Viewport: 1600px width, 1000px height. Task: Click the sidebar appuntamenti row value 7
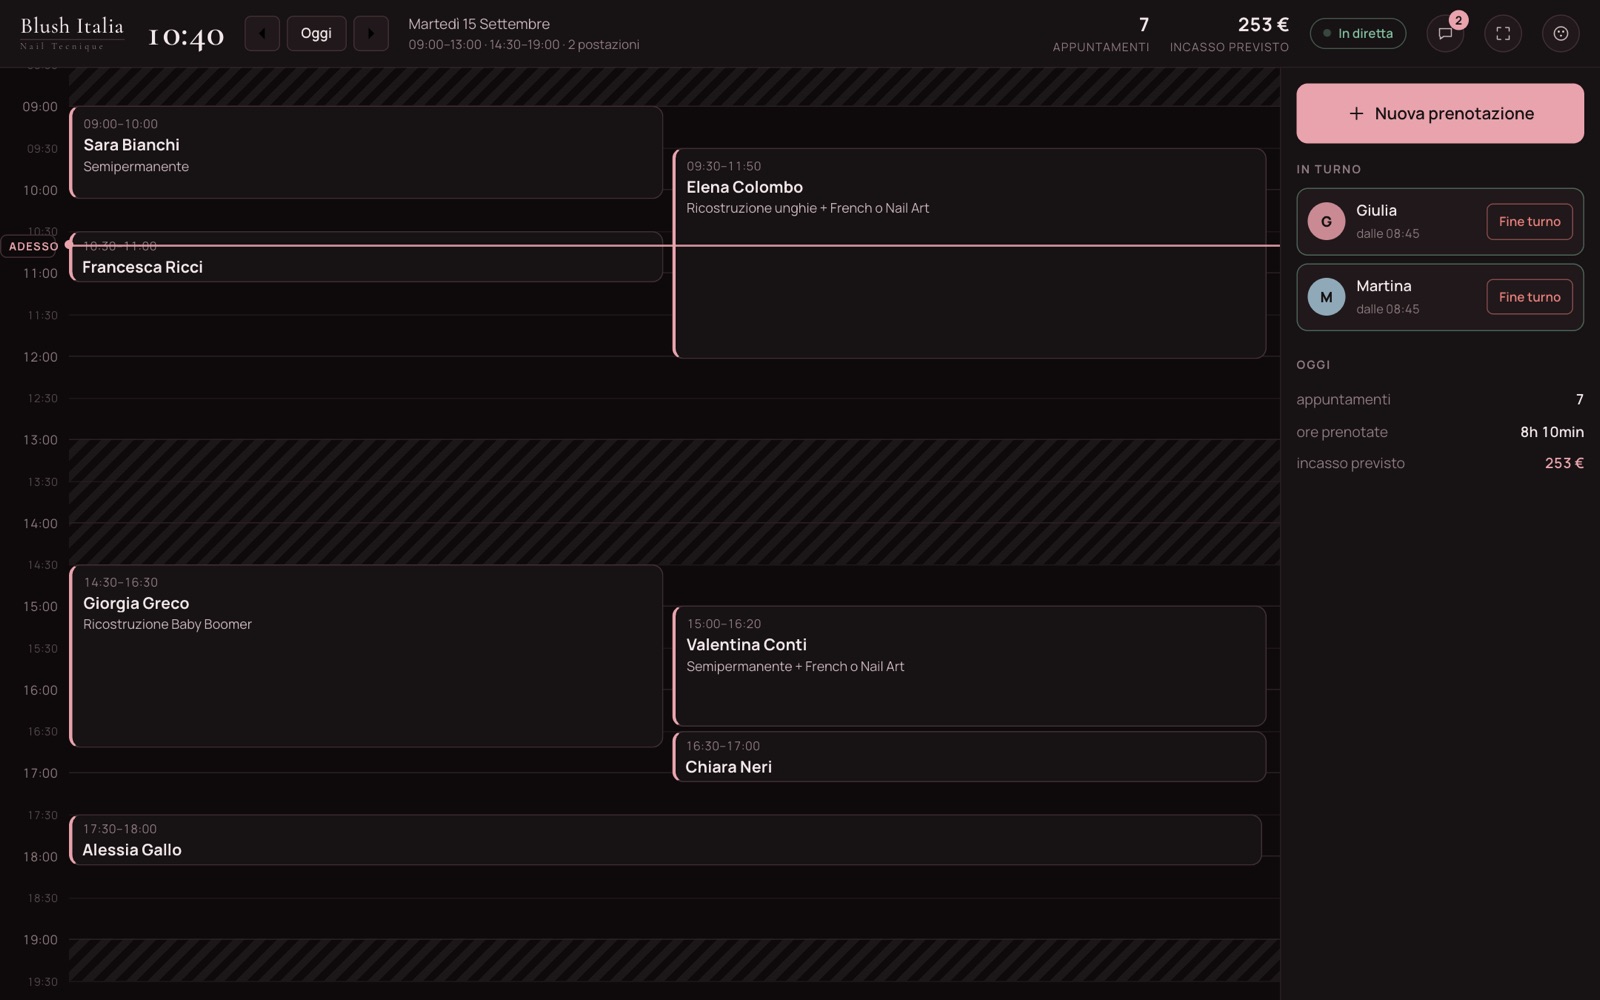tap(1580, 400)
